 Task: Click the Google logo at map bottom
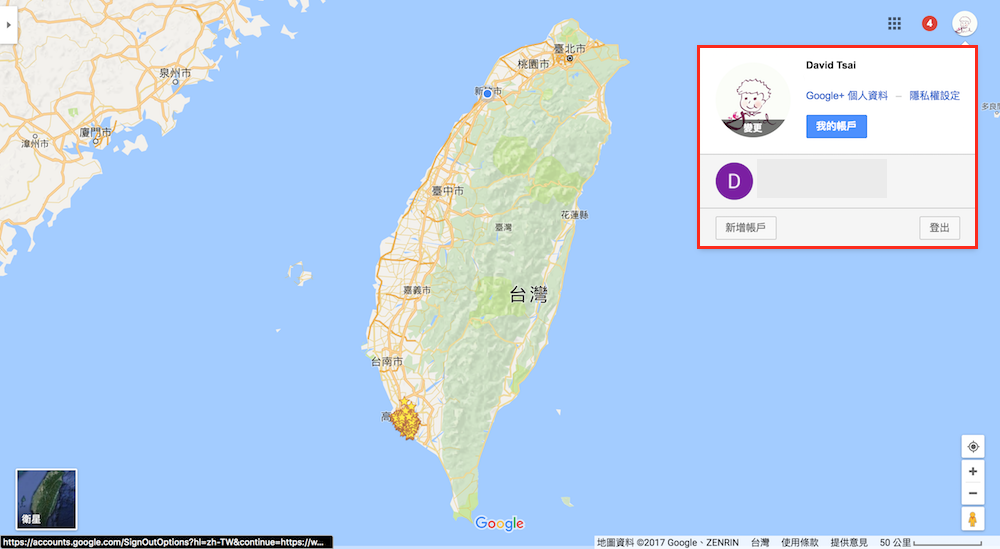[499, 523]
